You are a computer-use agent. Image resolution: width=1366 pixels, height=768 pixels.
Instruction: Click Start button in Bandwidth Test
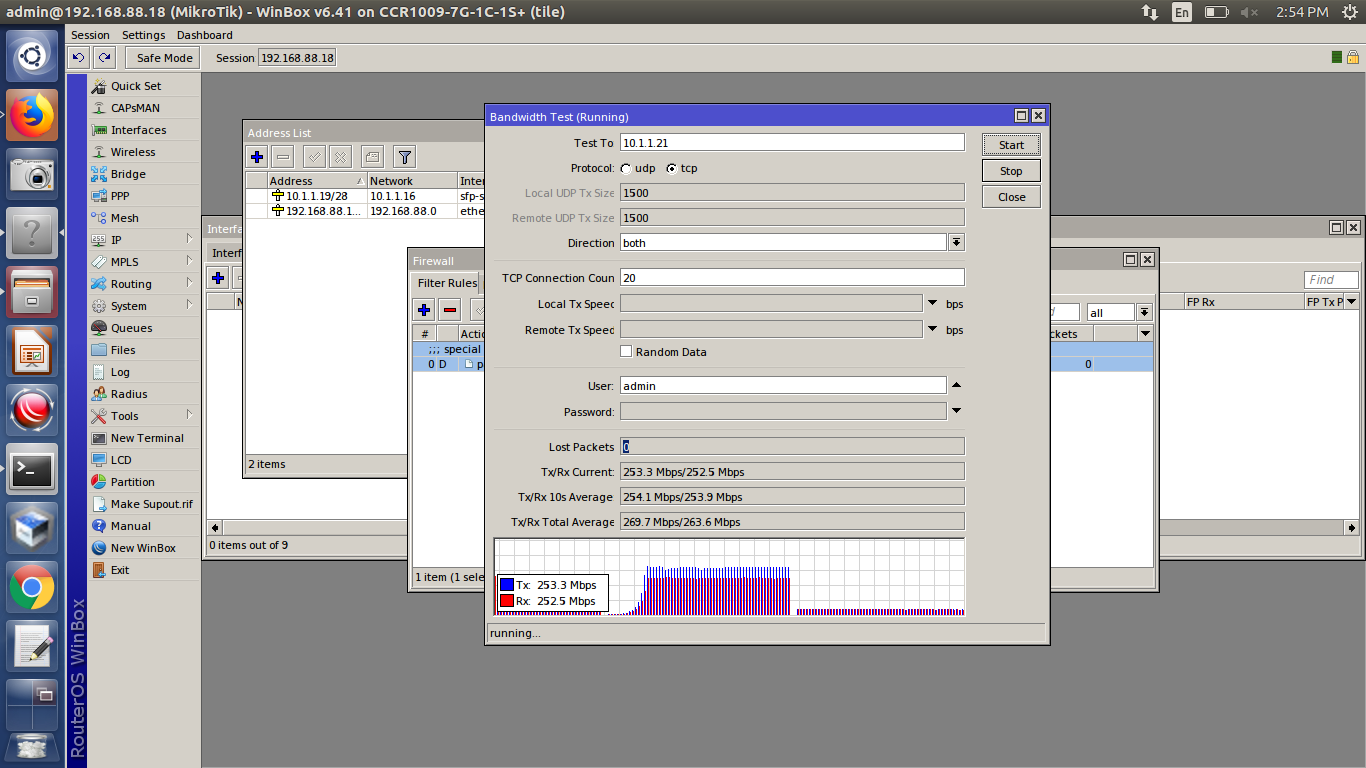(1011, 145)
